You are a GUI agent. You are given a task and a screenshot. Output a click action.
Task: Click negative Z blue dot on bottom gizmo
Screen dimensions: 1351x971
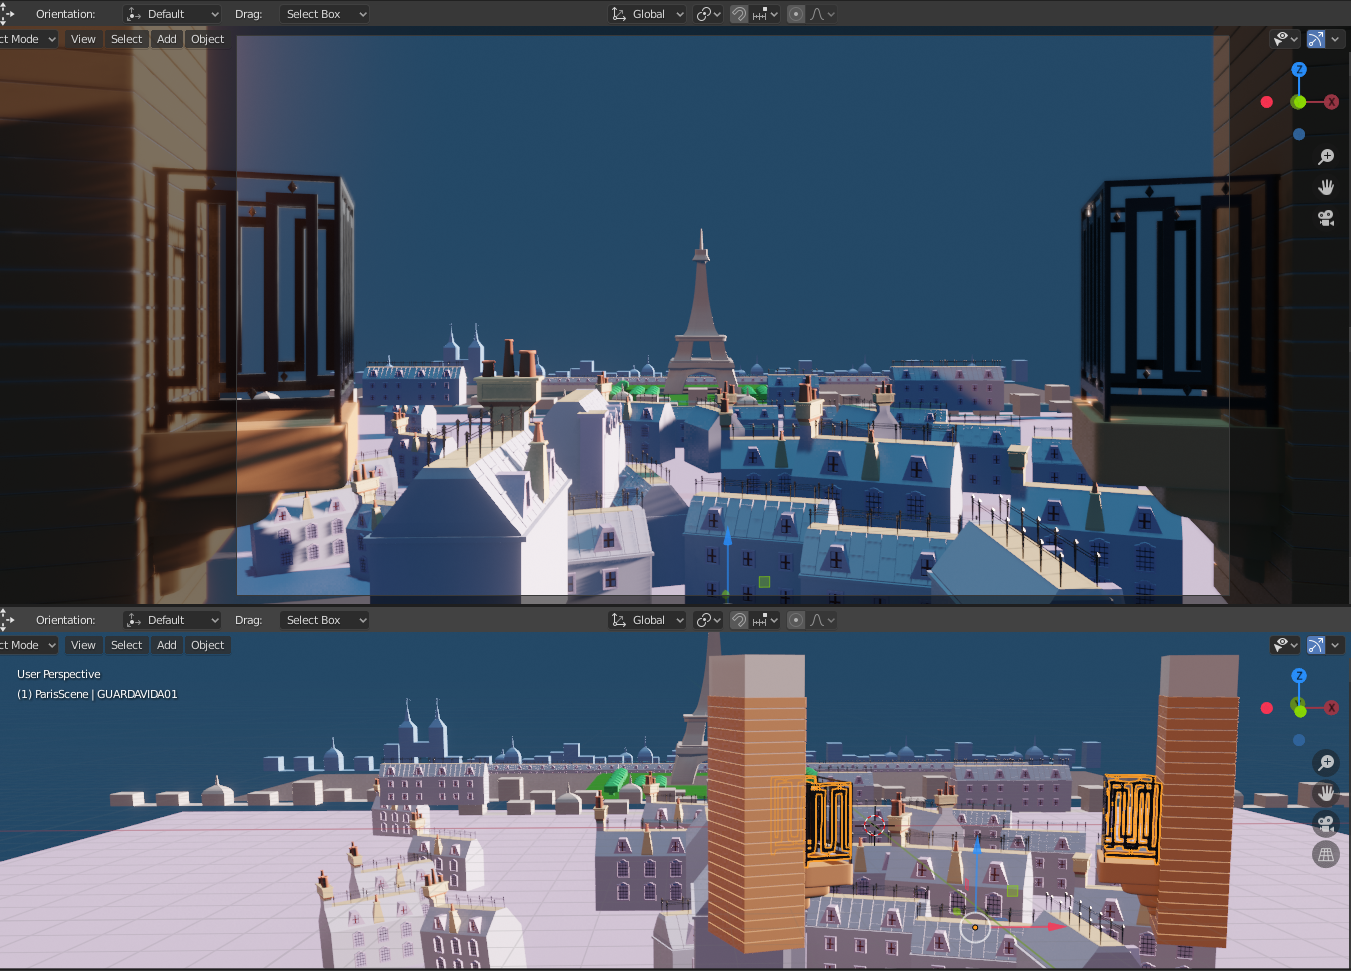[x=1299, y=740]
